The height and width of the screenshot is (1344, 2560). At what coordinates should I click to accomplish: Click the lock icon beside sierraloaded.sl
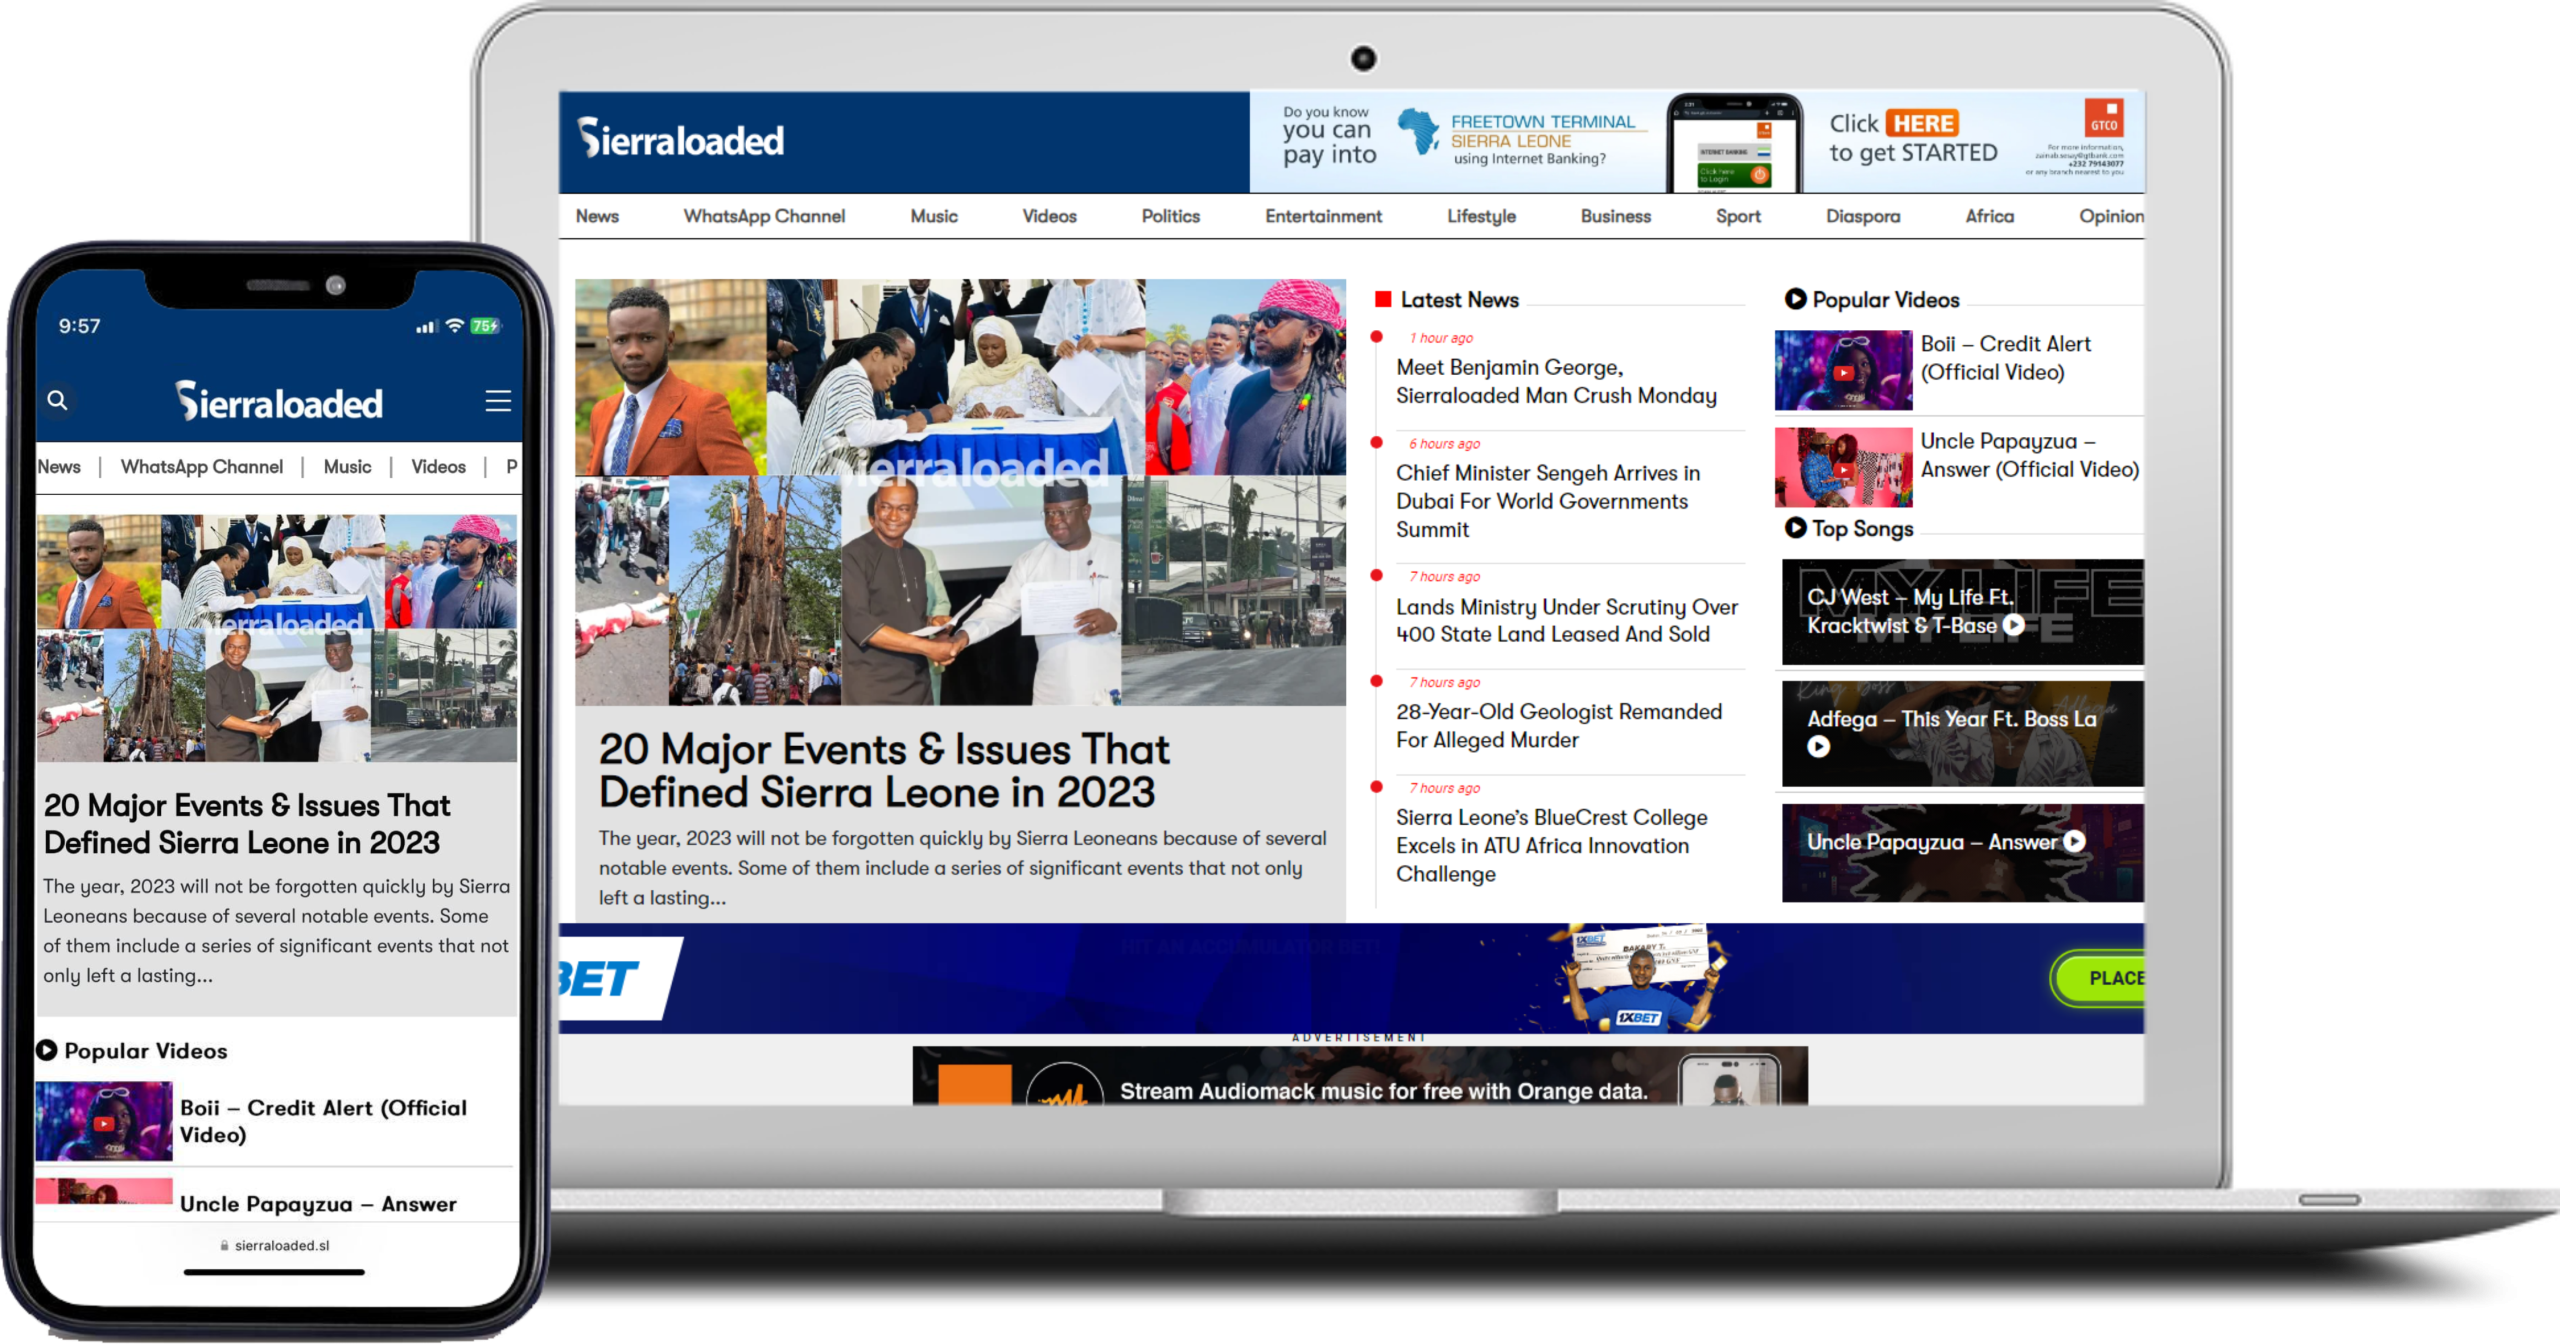(x=224, y=1245)
